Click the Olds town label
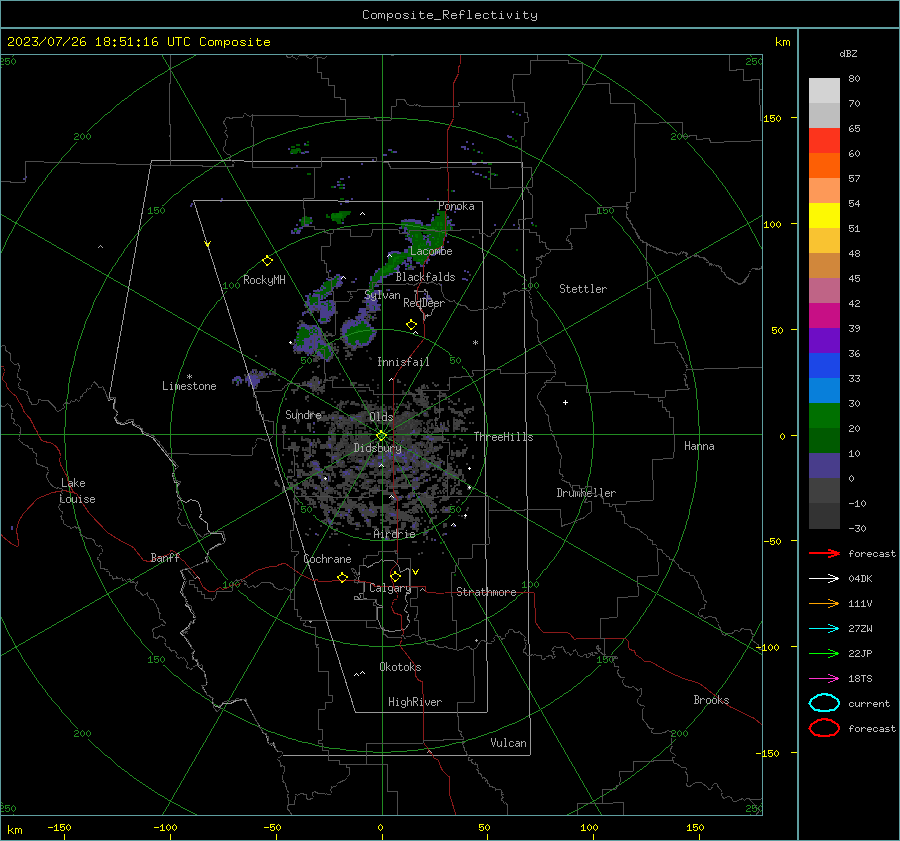 click(x=381, y=417)
